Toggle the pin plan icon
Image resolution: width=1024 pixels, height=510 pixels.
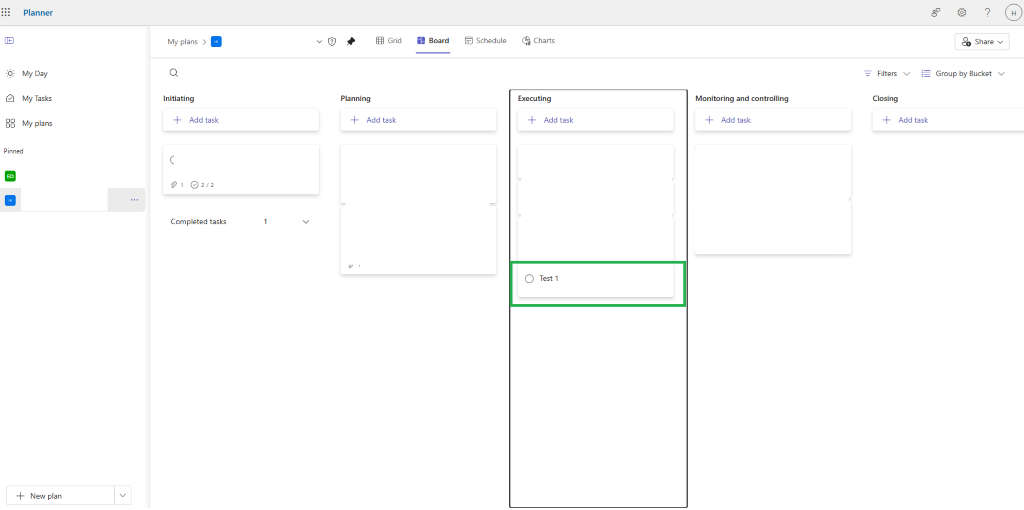[351, 41]
